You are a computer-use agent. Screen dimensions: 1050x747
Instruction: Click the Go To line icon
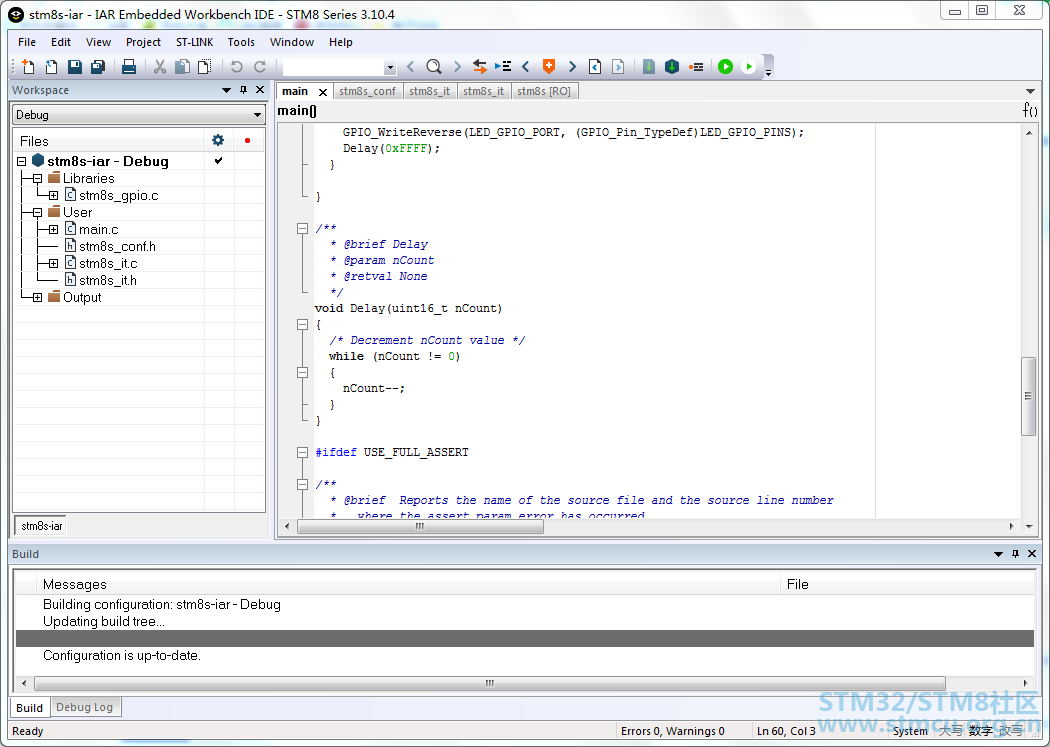[503, 66]
